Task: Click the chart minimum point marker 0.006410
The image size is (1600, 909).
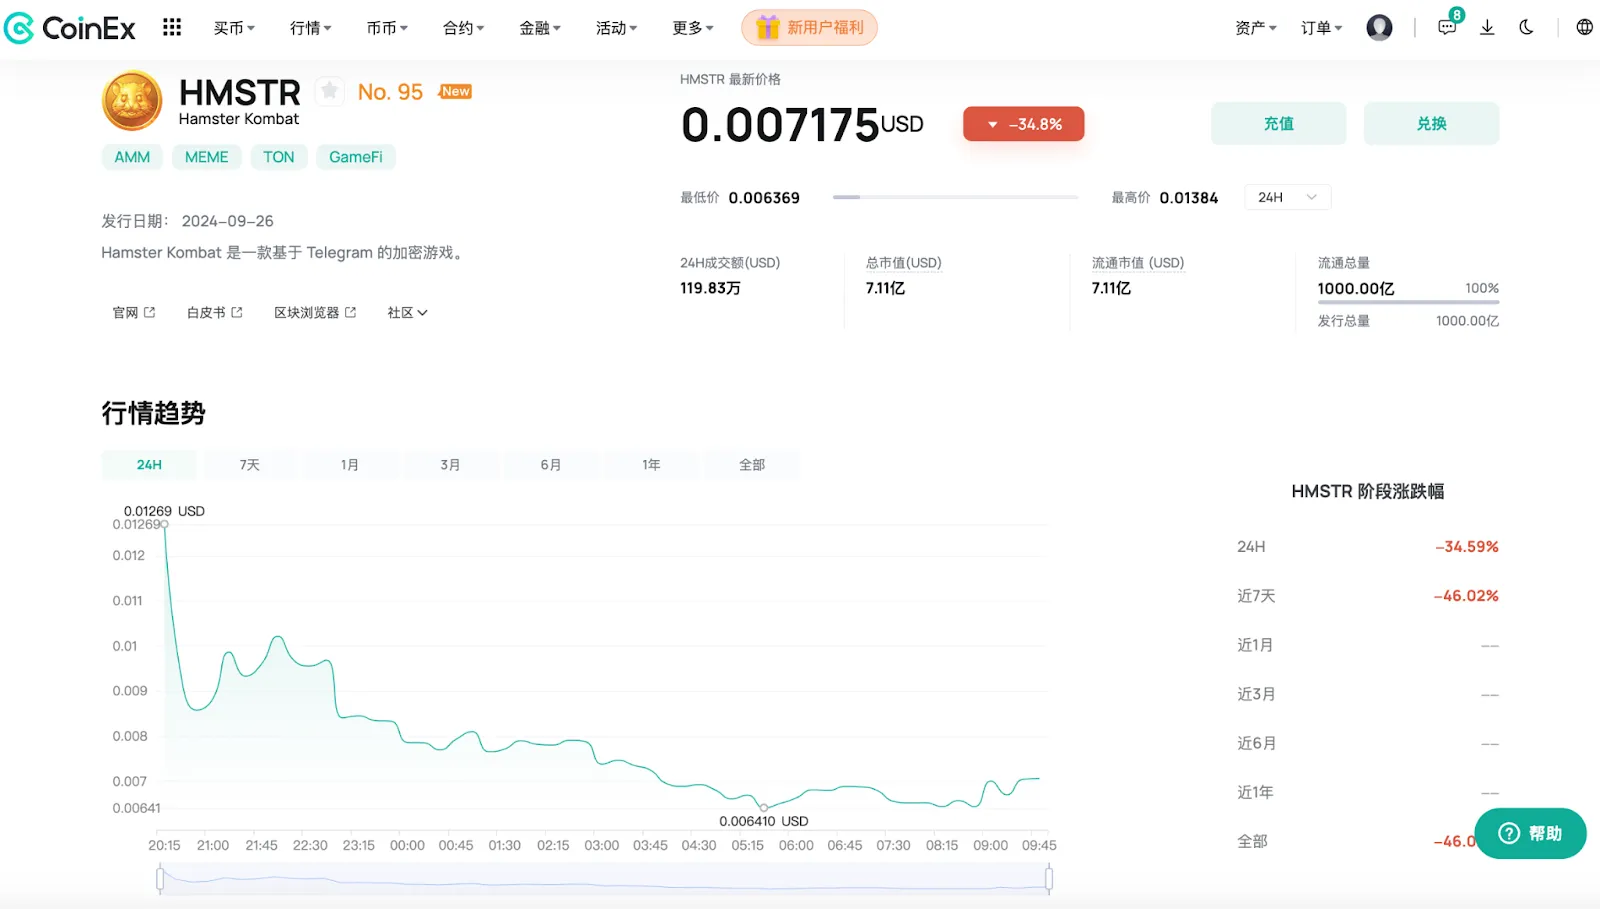Action: (x=764, y=808)
